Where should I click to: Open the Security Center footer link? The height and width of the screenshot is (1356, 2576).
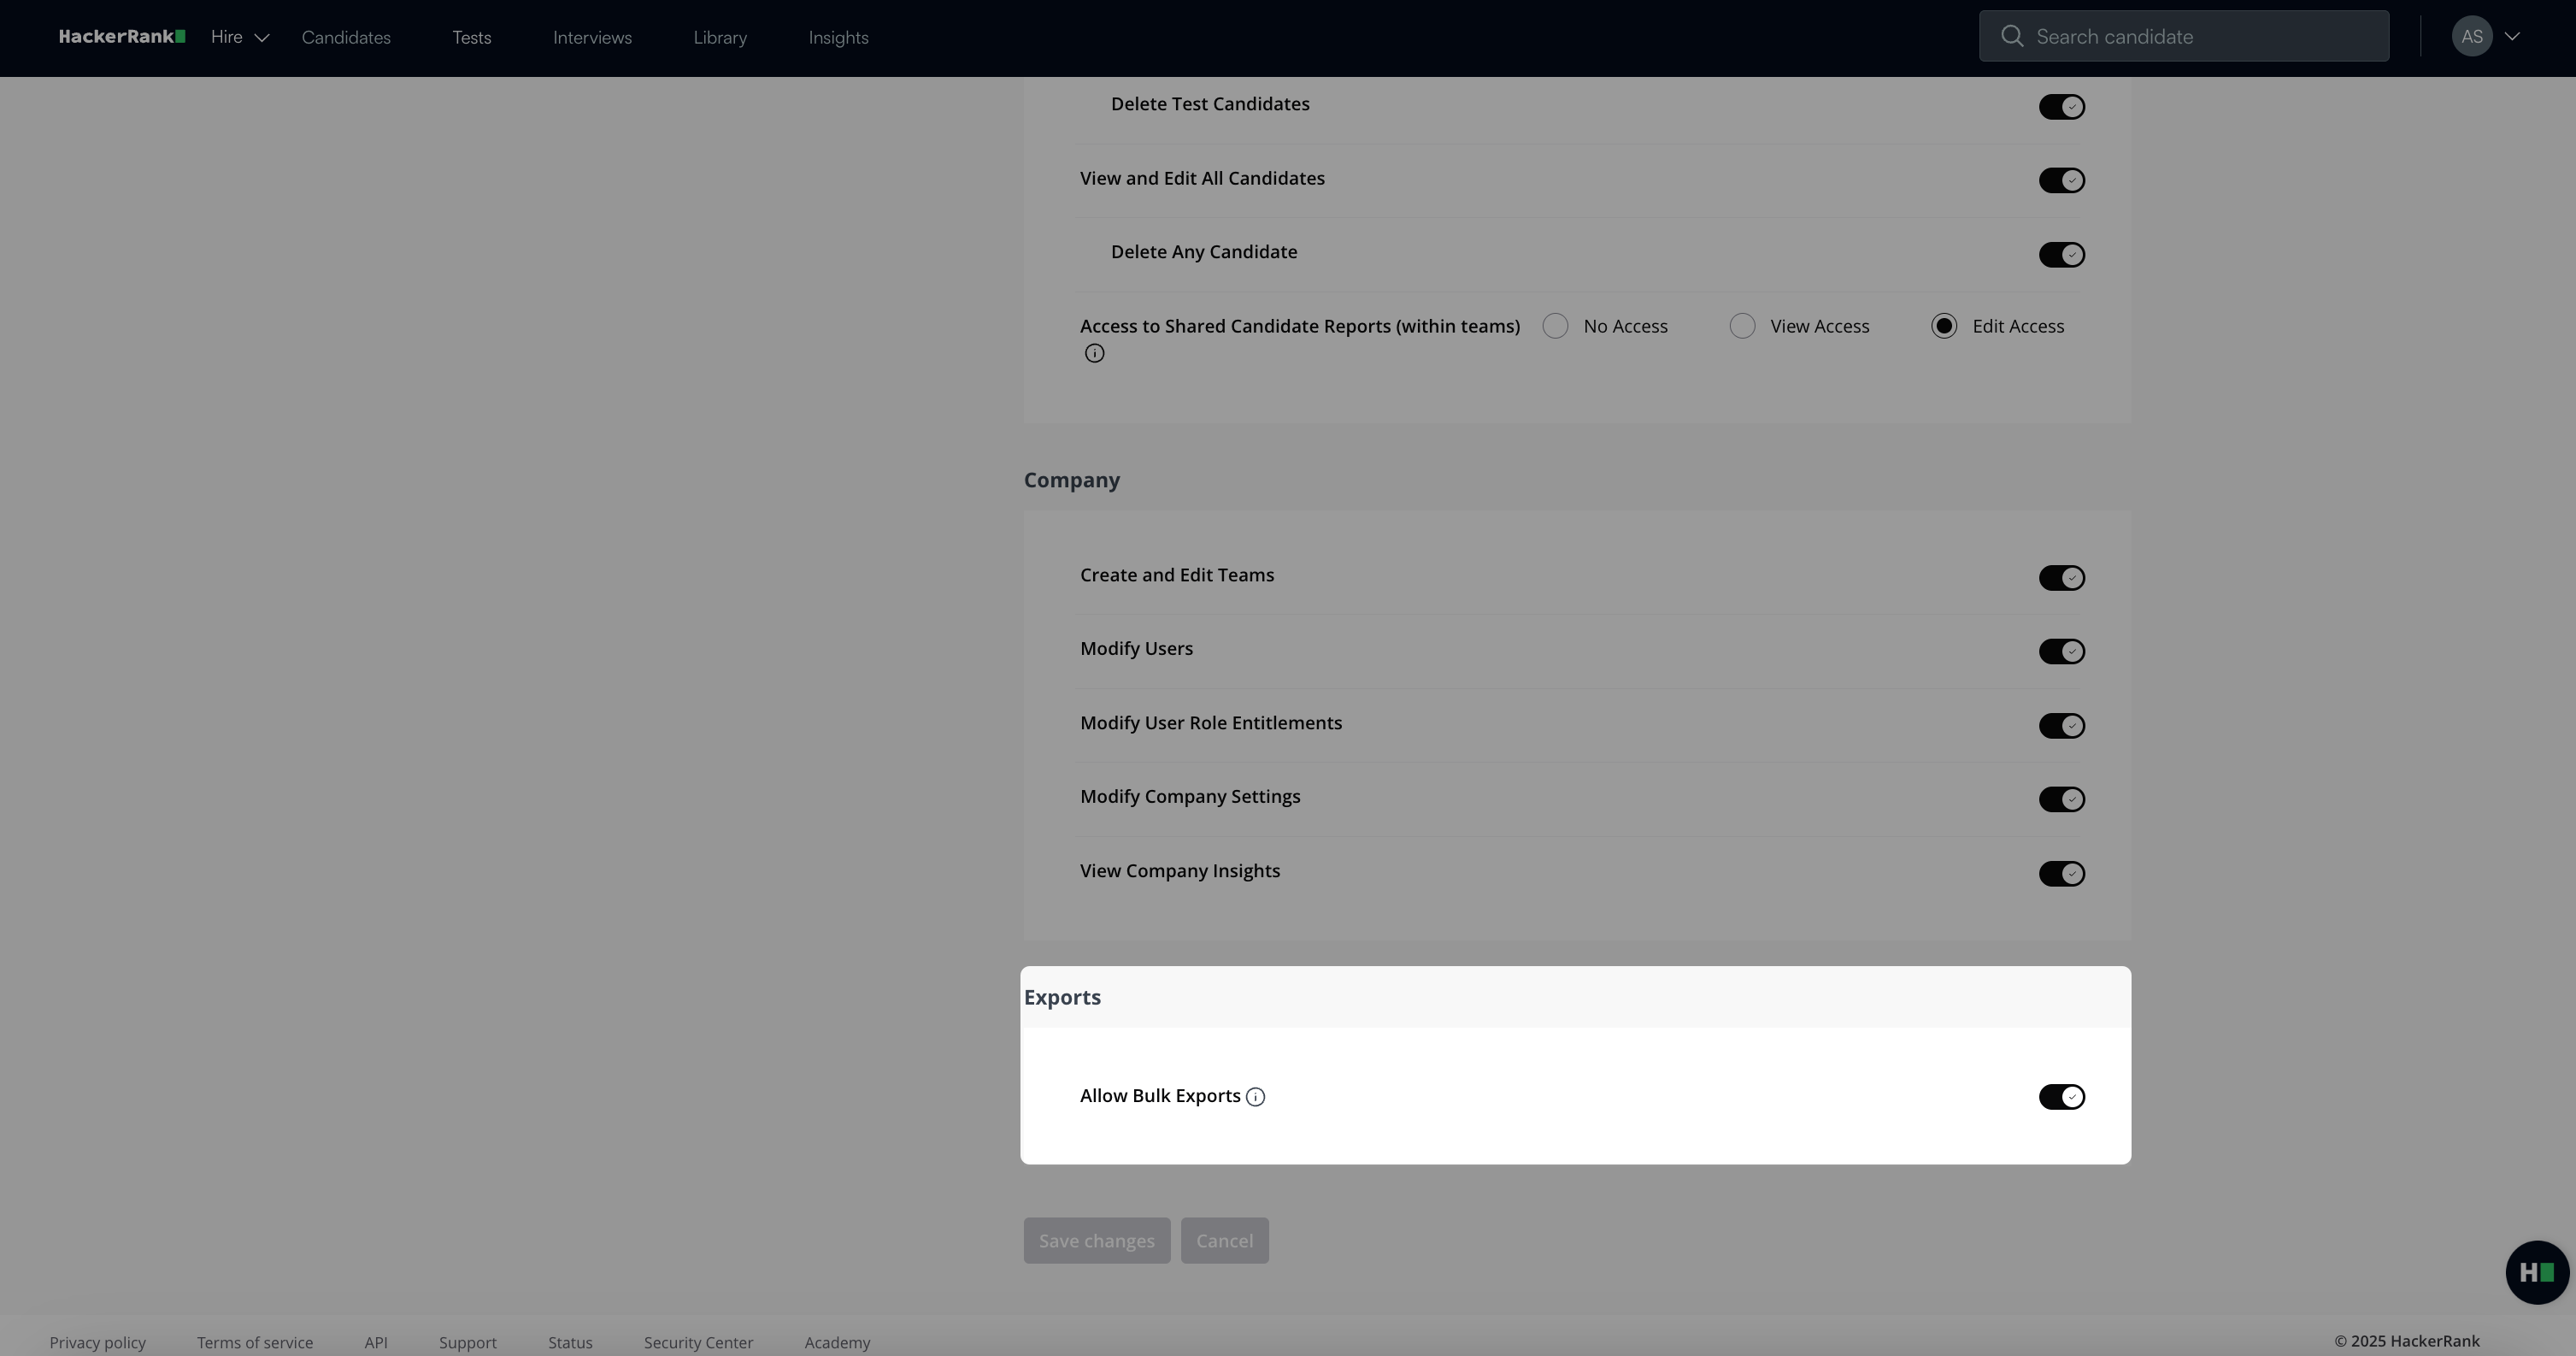(x=698, y=1342)
